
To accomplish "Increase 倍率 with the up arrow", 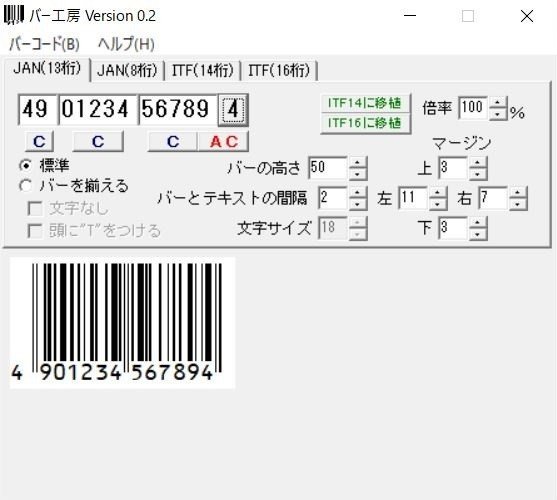I will click(498, 103).
